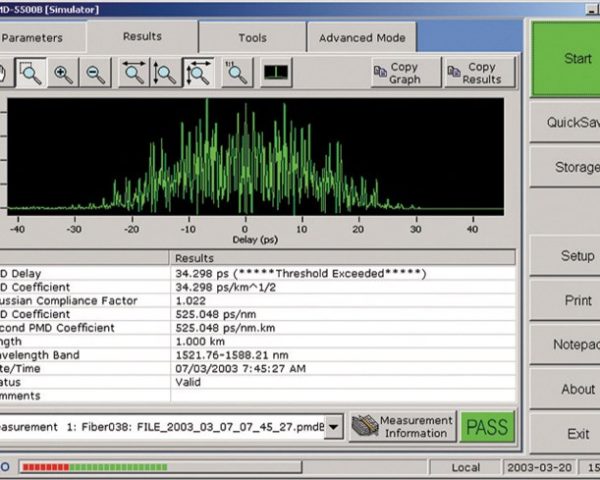This screenshot has height=480, width=600.
Task: Select the Valid status value
Action: click(x=188, y=382)
